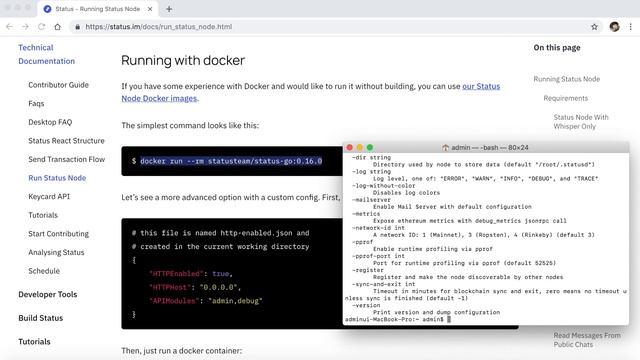Jump to Read Messages From Public Chats

587,340
